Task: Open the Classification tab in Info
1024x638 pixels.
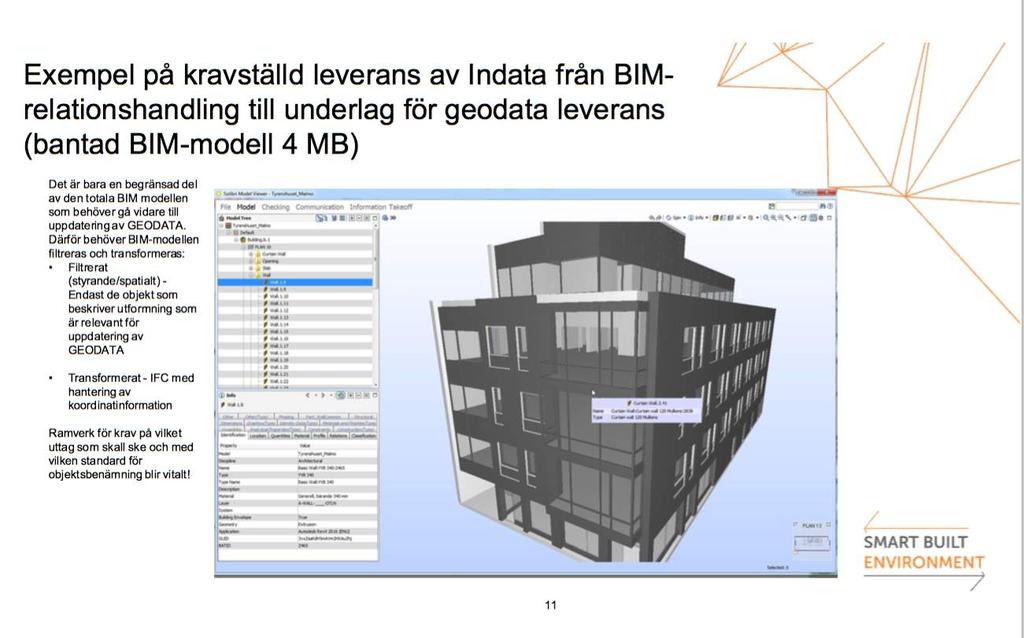Action: (x=364, y=436)
